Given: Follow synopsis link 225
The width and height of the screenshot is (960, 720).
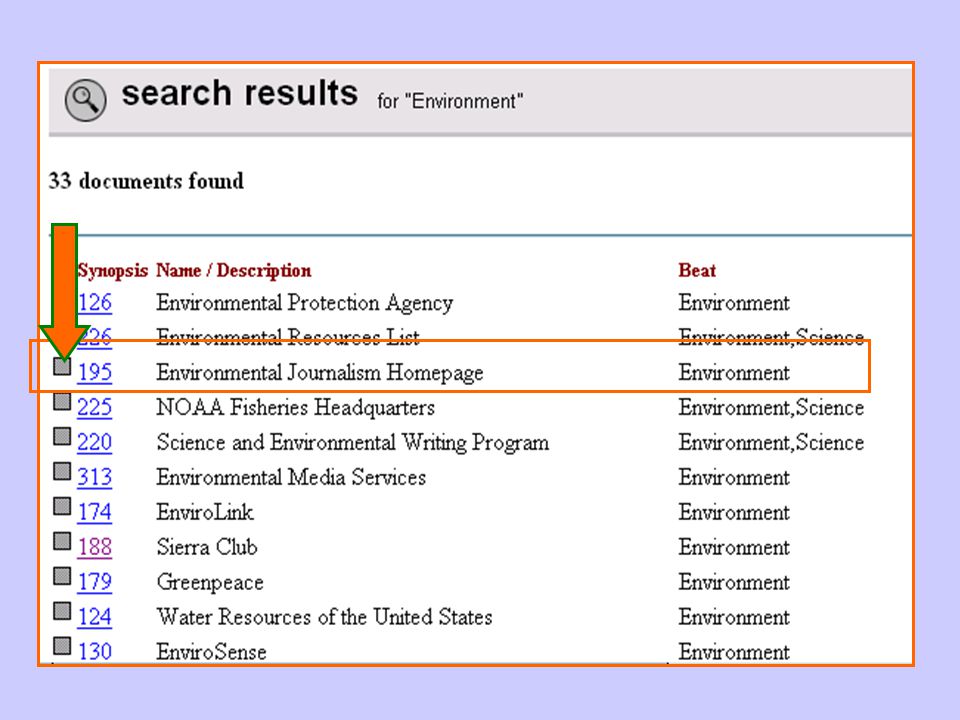Looking at the screenshot, I should [95, 407].
